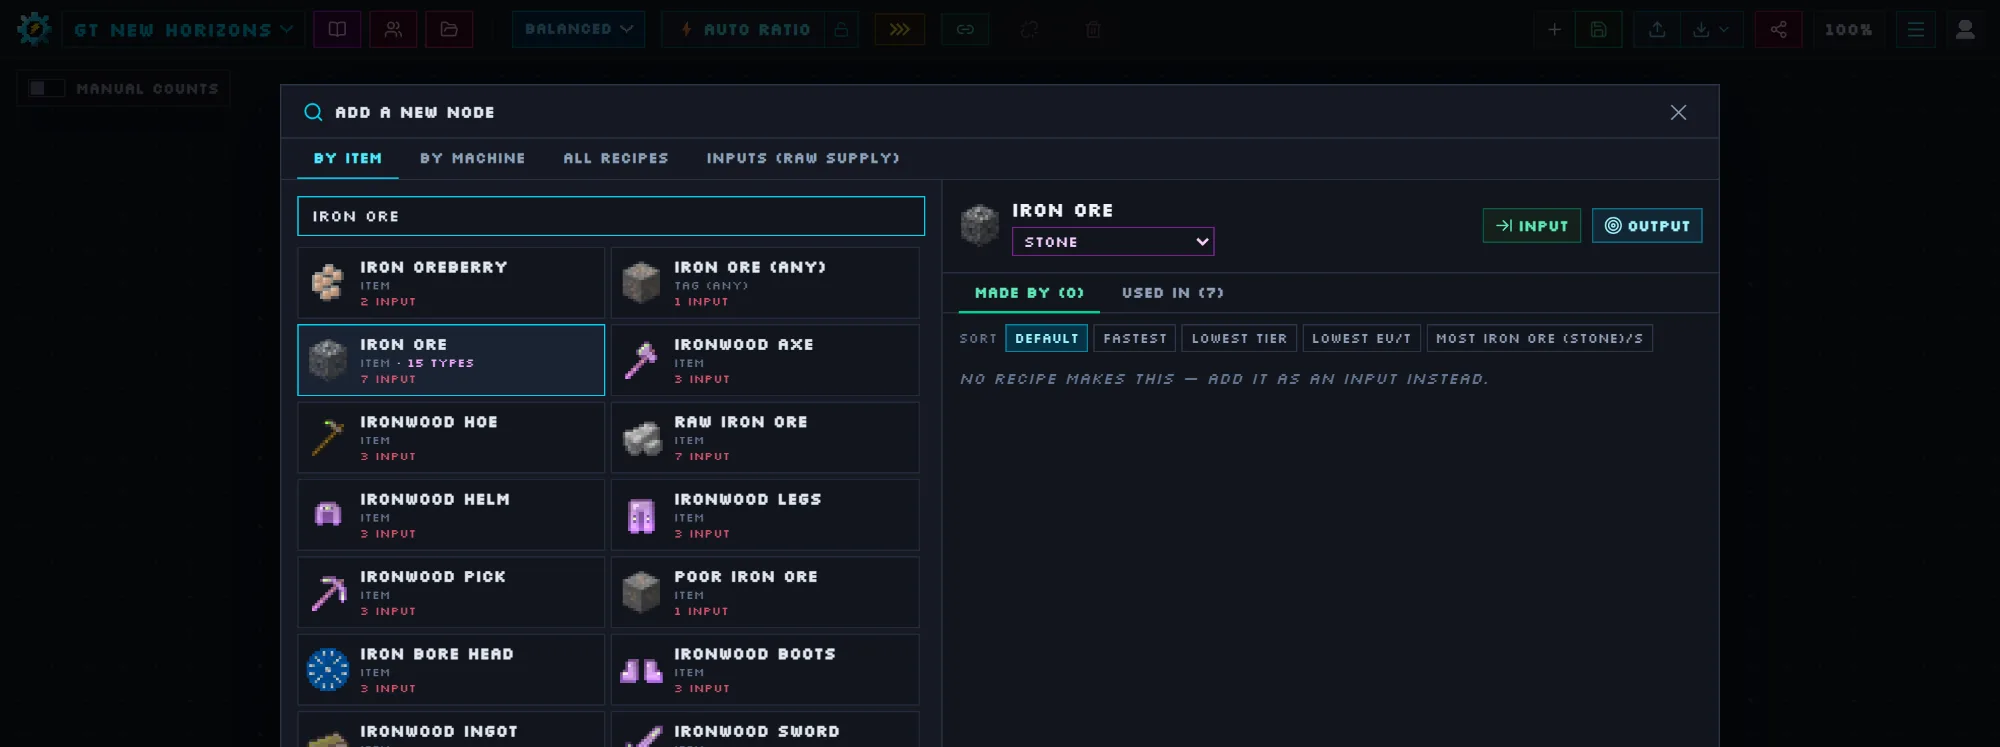Viewport: 2000px width, 747px height.
Task: Switch to the Used In (7) tab
Action: [x=1172, y=292]
